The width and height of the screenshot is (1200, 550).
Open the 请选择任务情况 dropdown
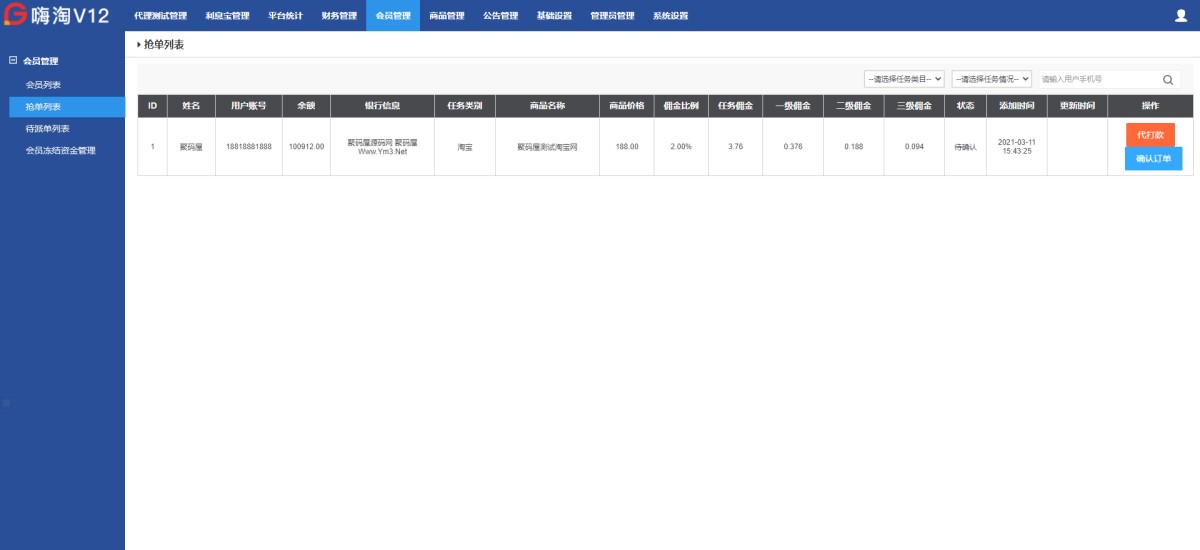pos(991,79)
